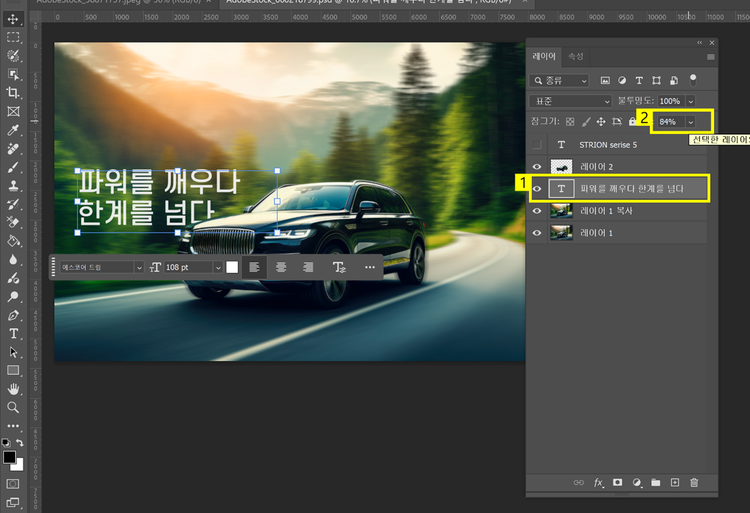The height and width of the screenshot is (513, 750).
Task: Toggle the layer filter on/off switch
Action: (x=693, y=80)
